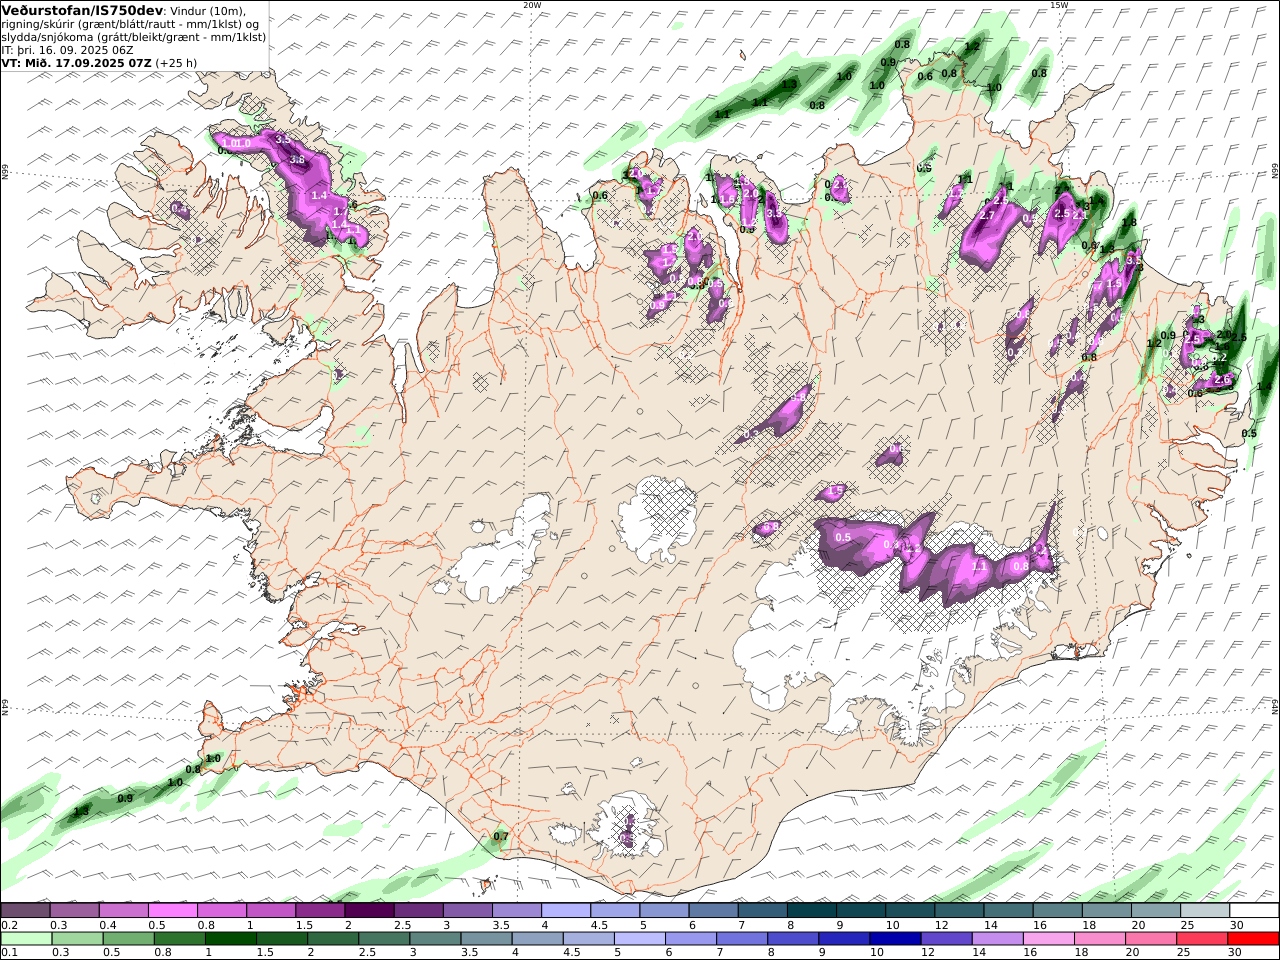Click the '20W' longitude label
The width and height of the screenshot is (1280, 960).
[532, 5]
